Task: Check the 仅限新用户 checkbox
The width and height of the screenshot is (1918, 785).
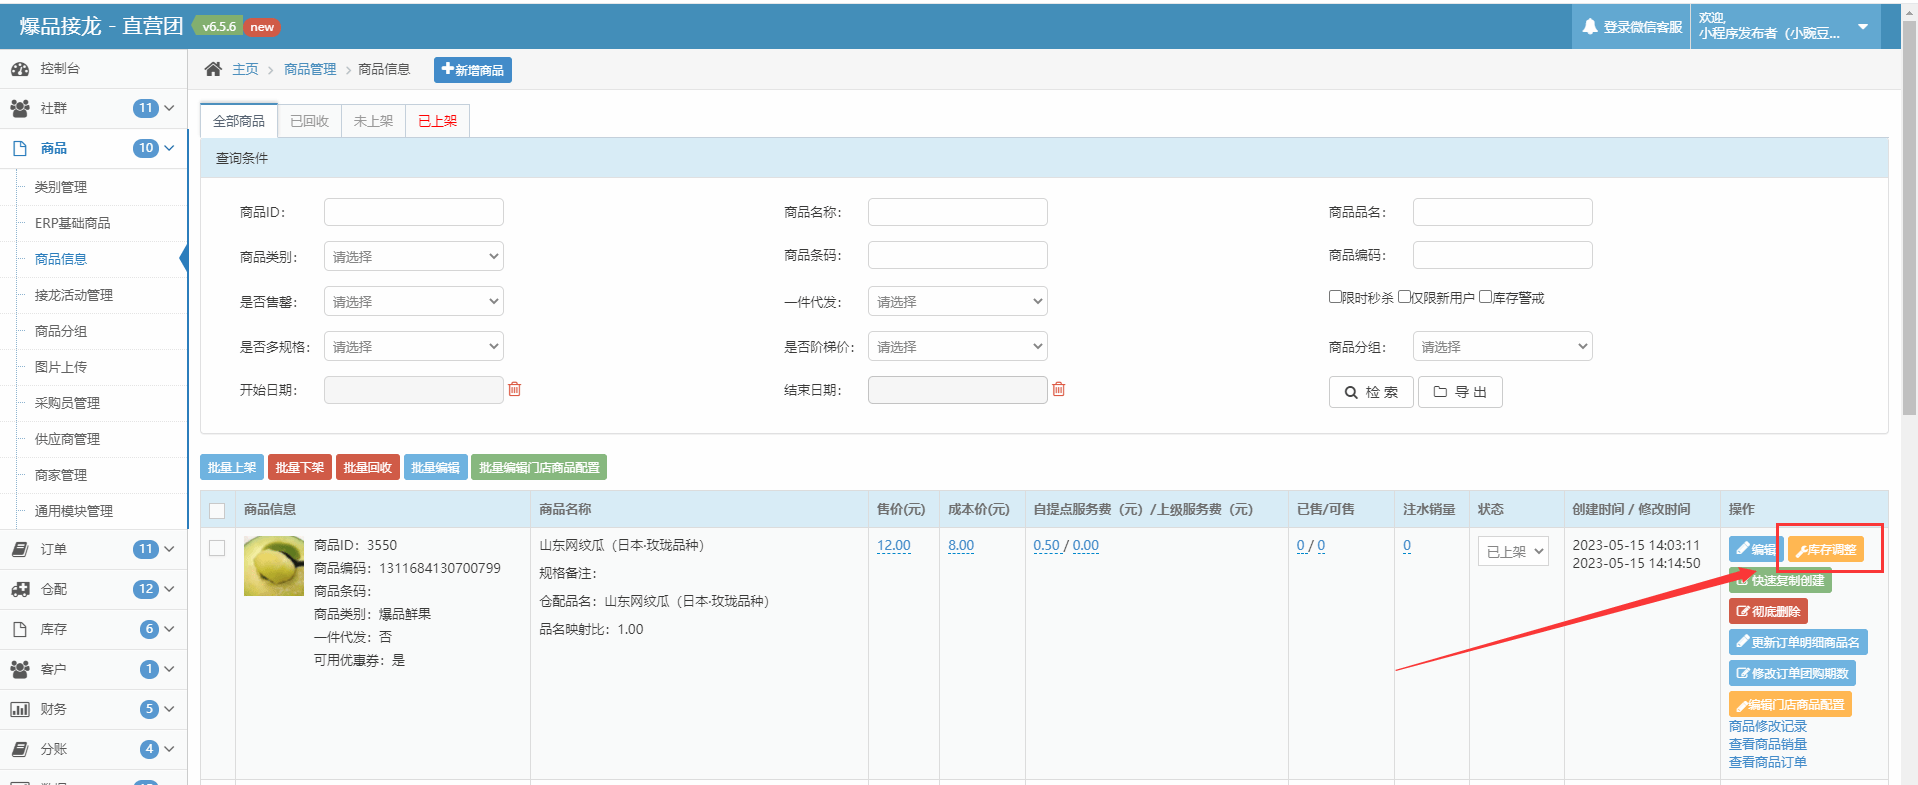Action: [x=1404, y=297]
